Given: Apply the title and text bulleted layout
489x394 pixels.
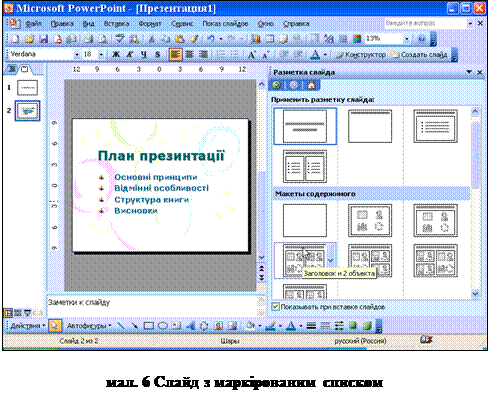Looking at the screenshot, I should coord(435,127).
